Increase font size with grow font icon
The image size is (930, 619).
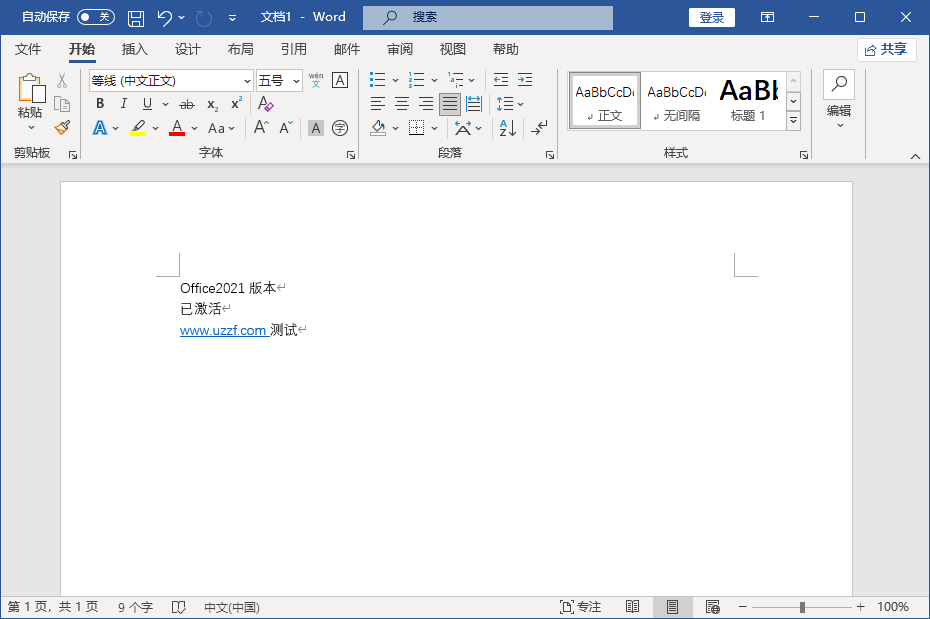[x=261, y=127]
